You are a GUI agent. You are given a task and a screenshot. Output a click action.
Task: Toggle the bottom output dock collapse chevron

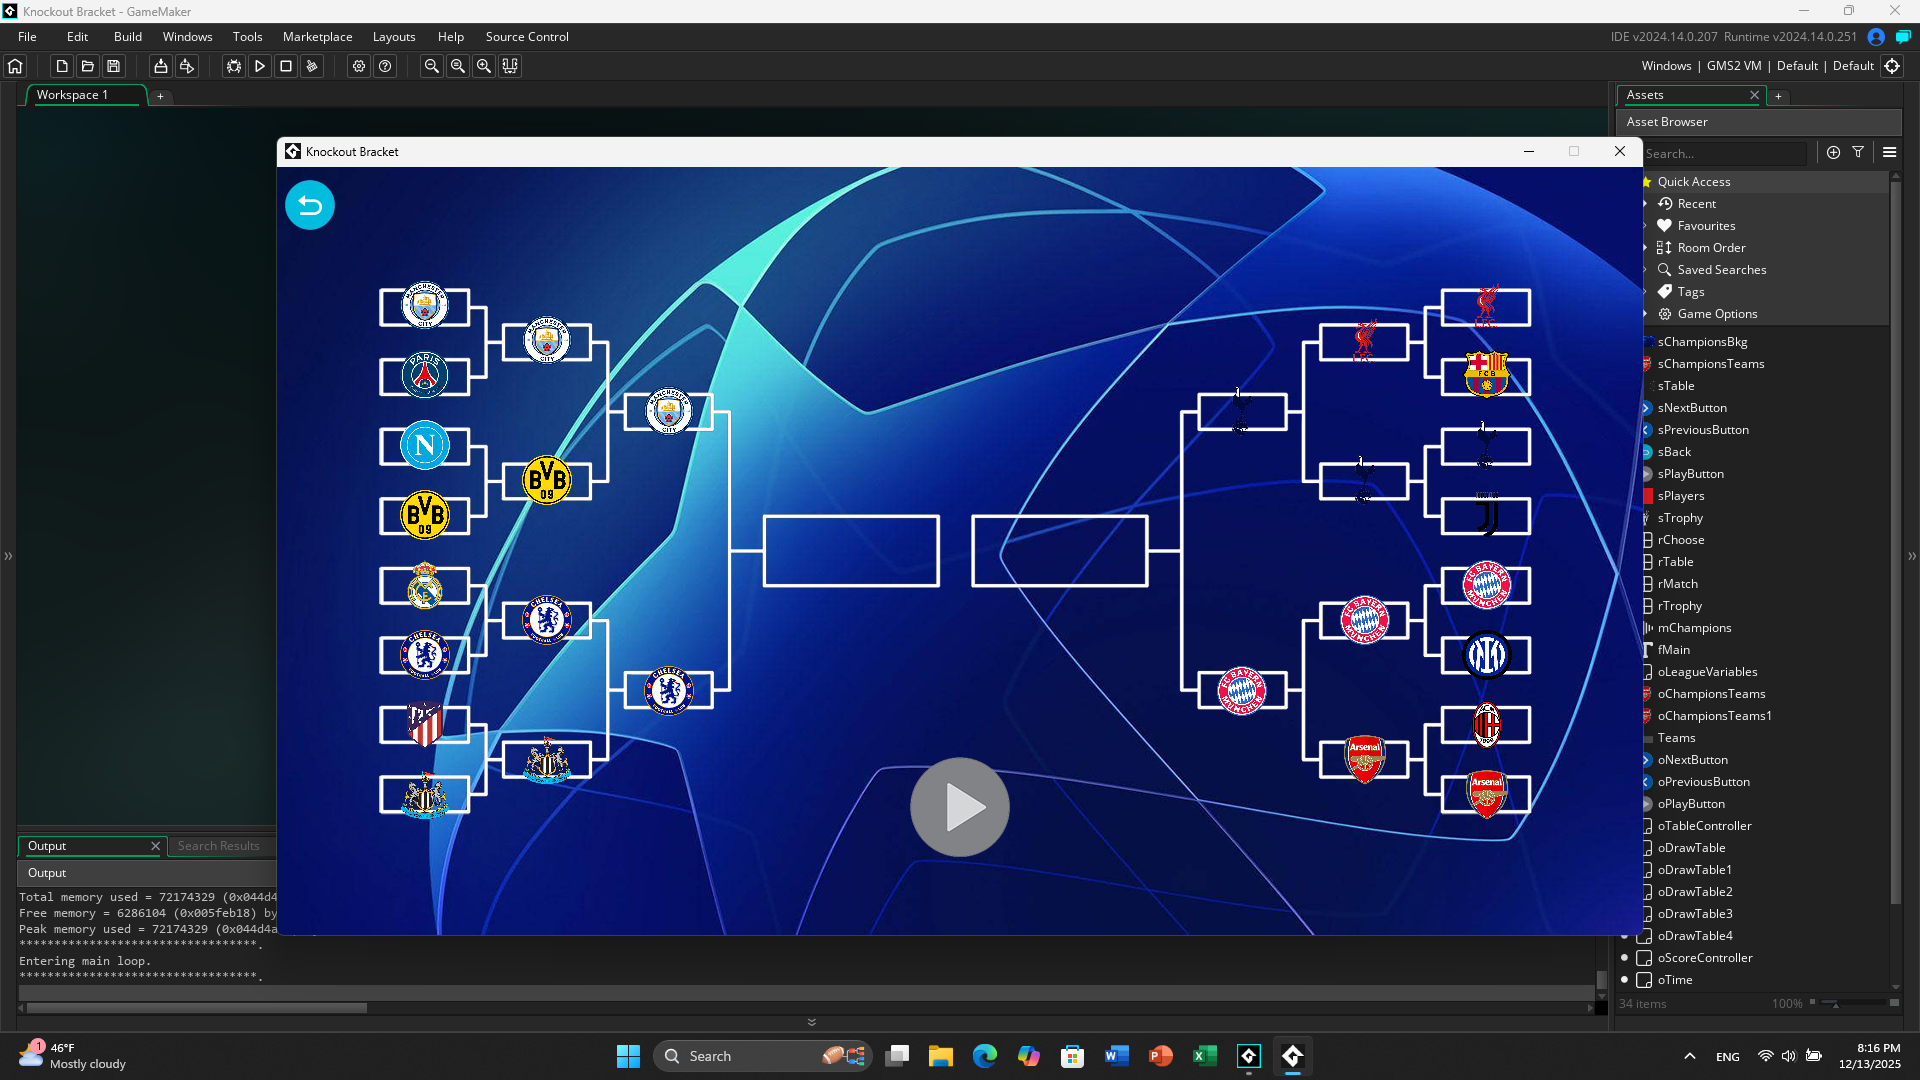811,1022
